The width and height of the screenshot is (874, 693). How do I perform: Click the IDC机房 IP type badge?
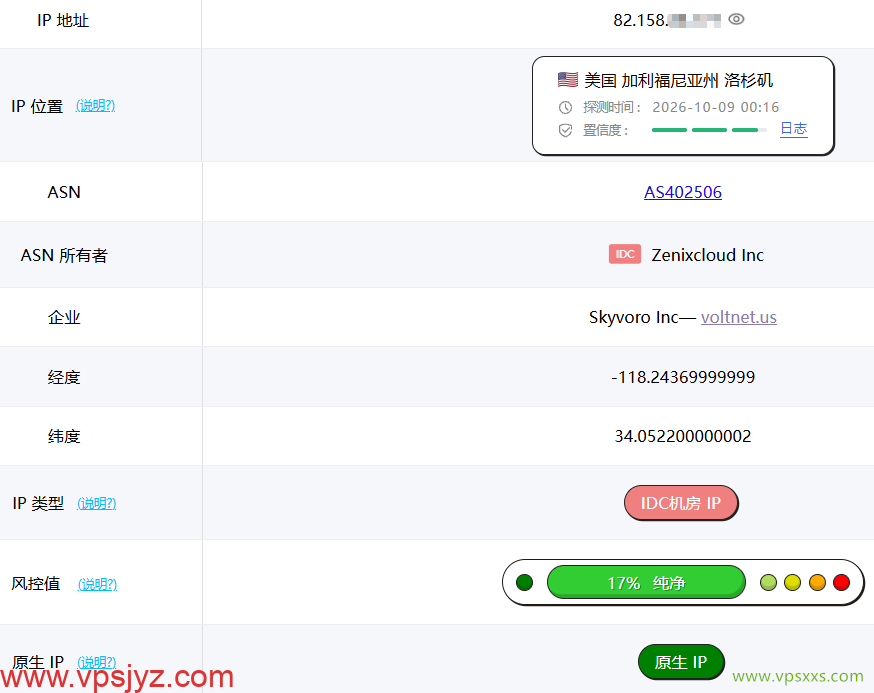pyautogui.click(x=681, y=503)
